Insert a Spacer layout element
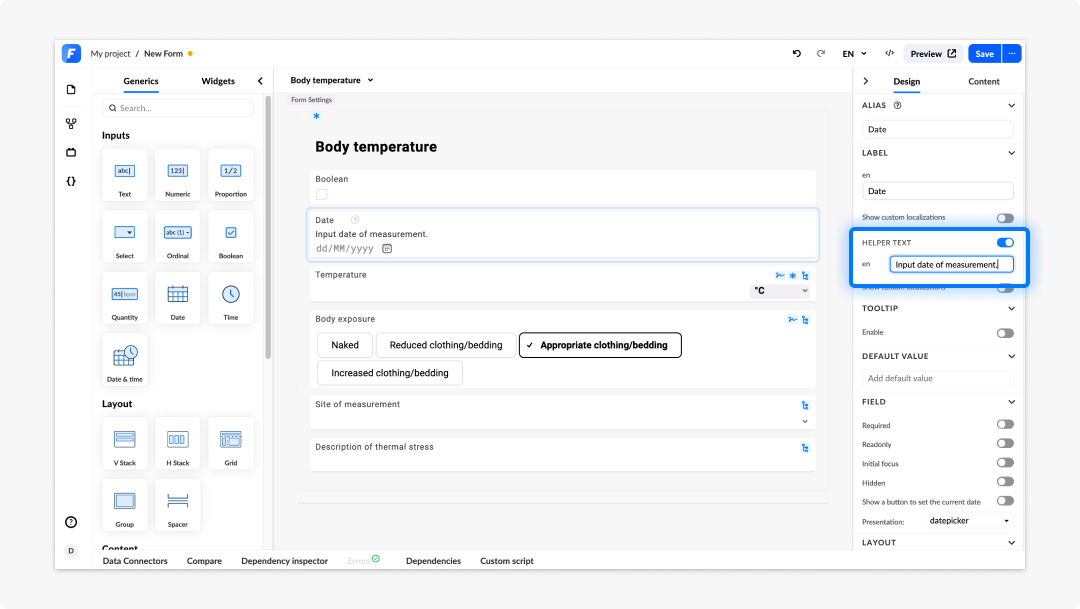Viewport: 1080px width, 609px height. (178, 505)
